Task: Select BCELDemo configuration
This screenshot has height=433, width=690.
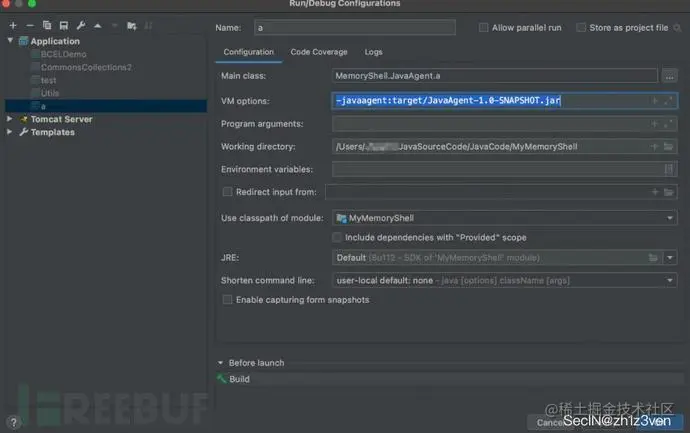Action: 63,54
